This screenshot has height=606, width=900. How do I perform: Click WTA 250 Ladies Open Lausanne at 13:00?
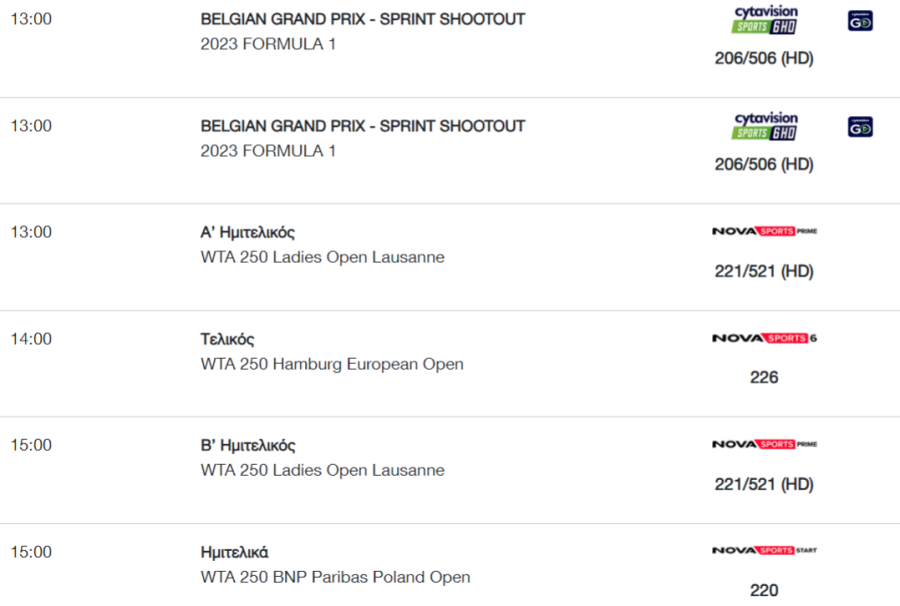tap(323, 257)
